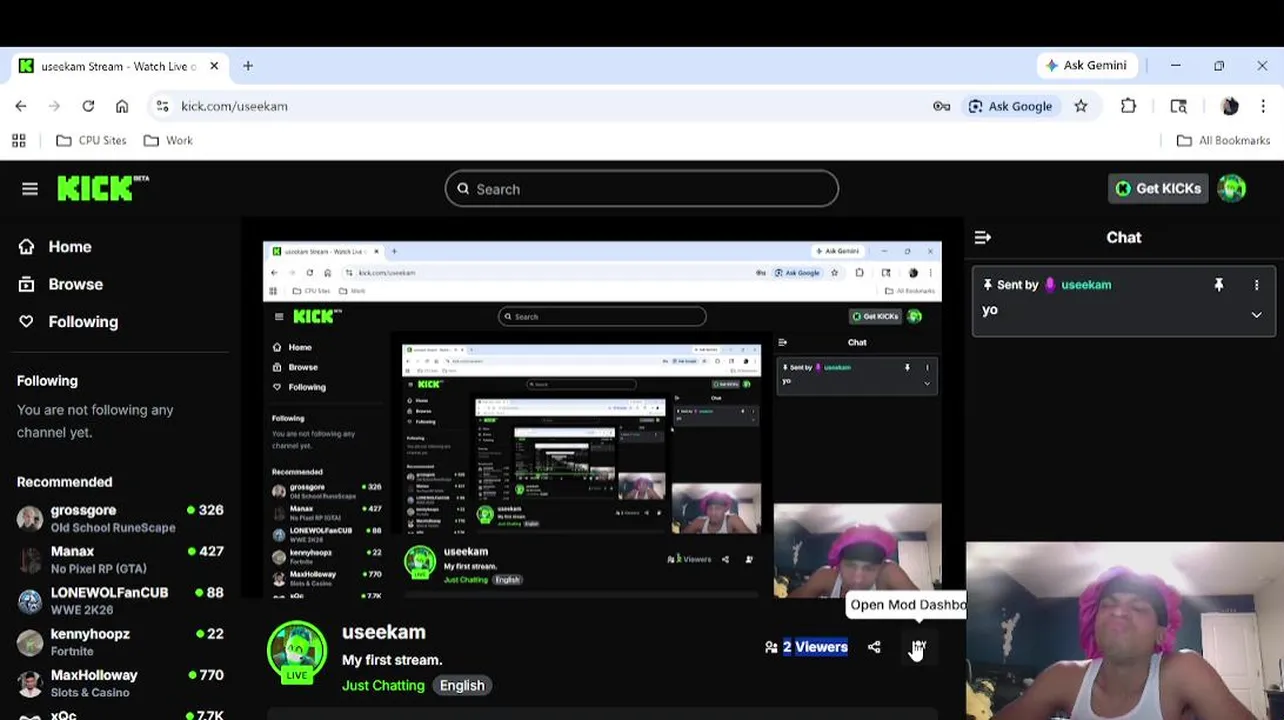The image size is (1284, 720).
Task: Go forward in browser
Action: (54, 106)
